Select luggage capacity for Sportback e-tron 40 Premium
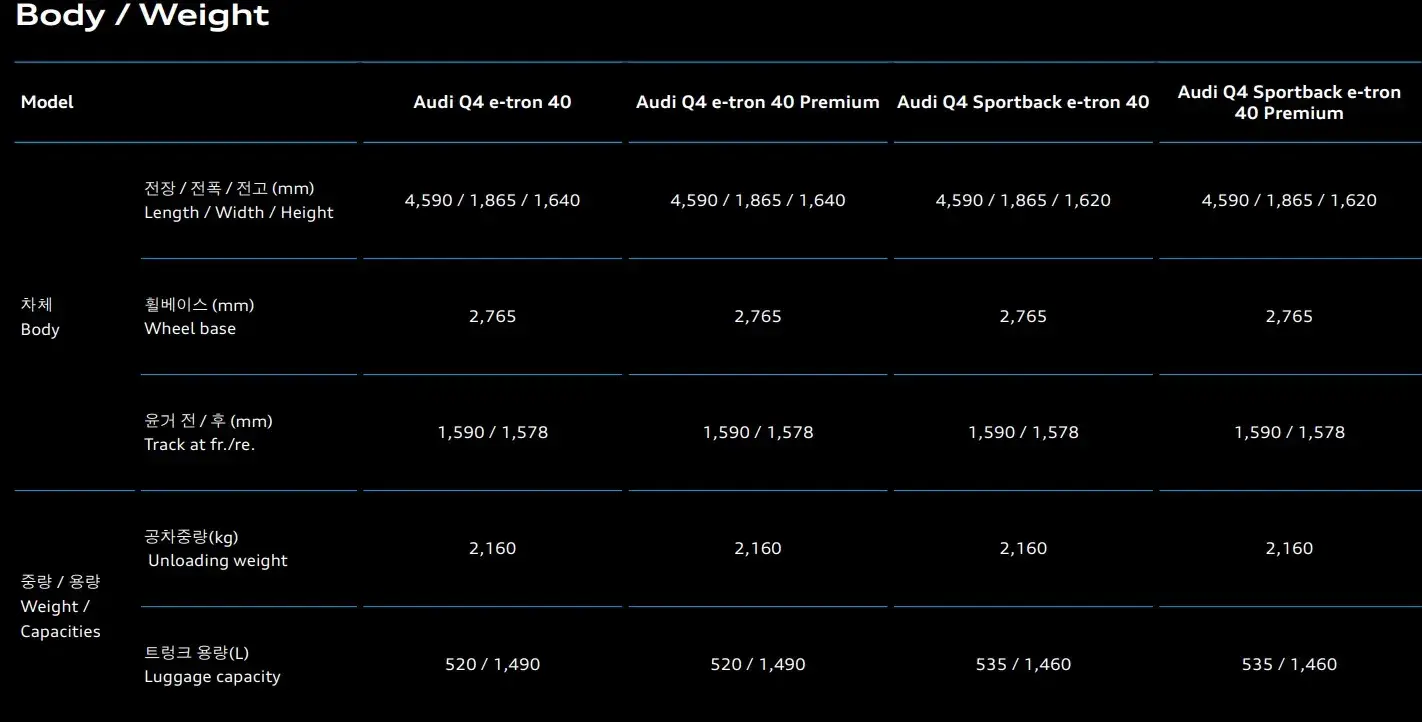1422x722 pixels. click(1289, 664)
